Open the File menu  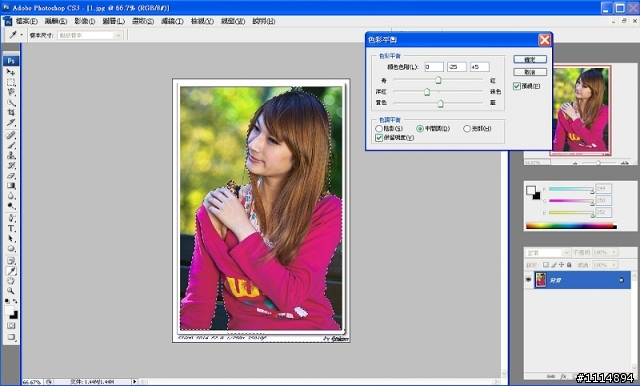[x=27, y=21]
